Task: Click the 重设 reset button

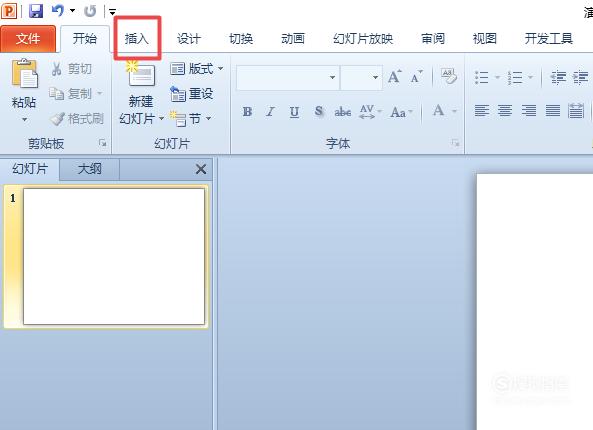Action: coord(192,93)
